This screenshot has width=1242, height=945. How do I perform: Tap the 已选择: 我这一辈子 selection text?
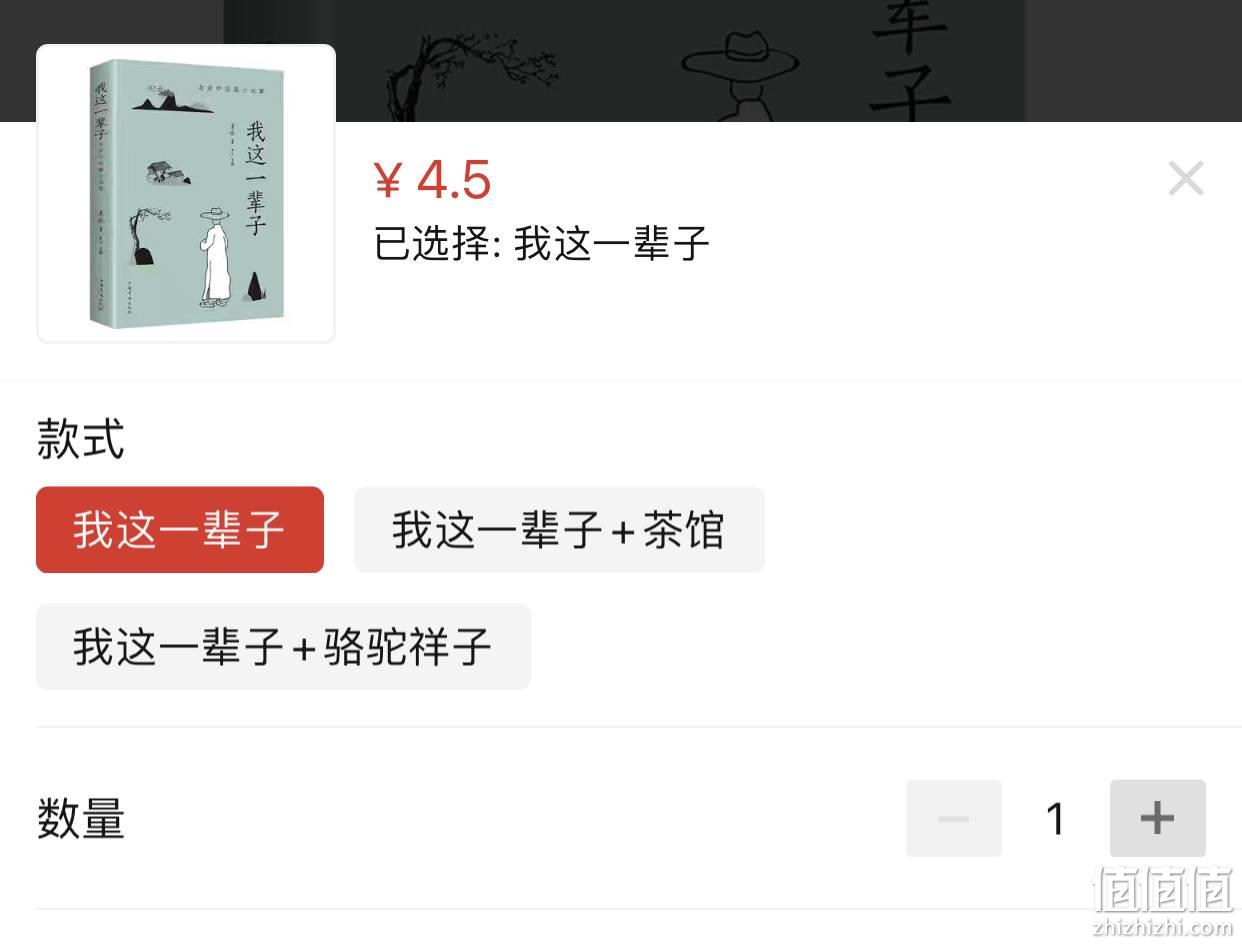coord(541,243)
